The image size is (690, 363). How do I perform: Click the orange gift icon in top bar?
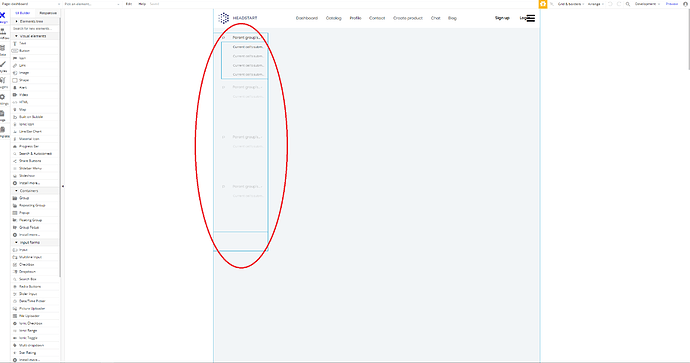click(x=543, y=4)
